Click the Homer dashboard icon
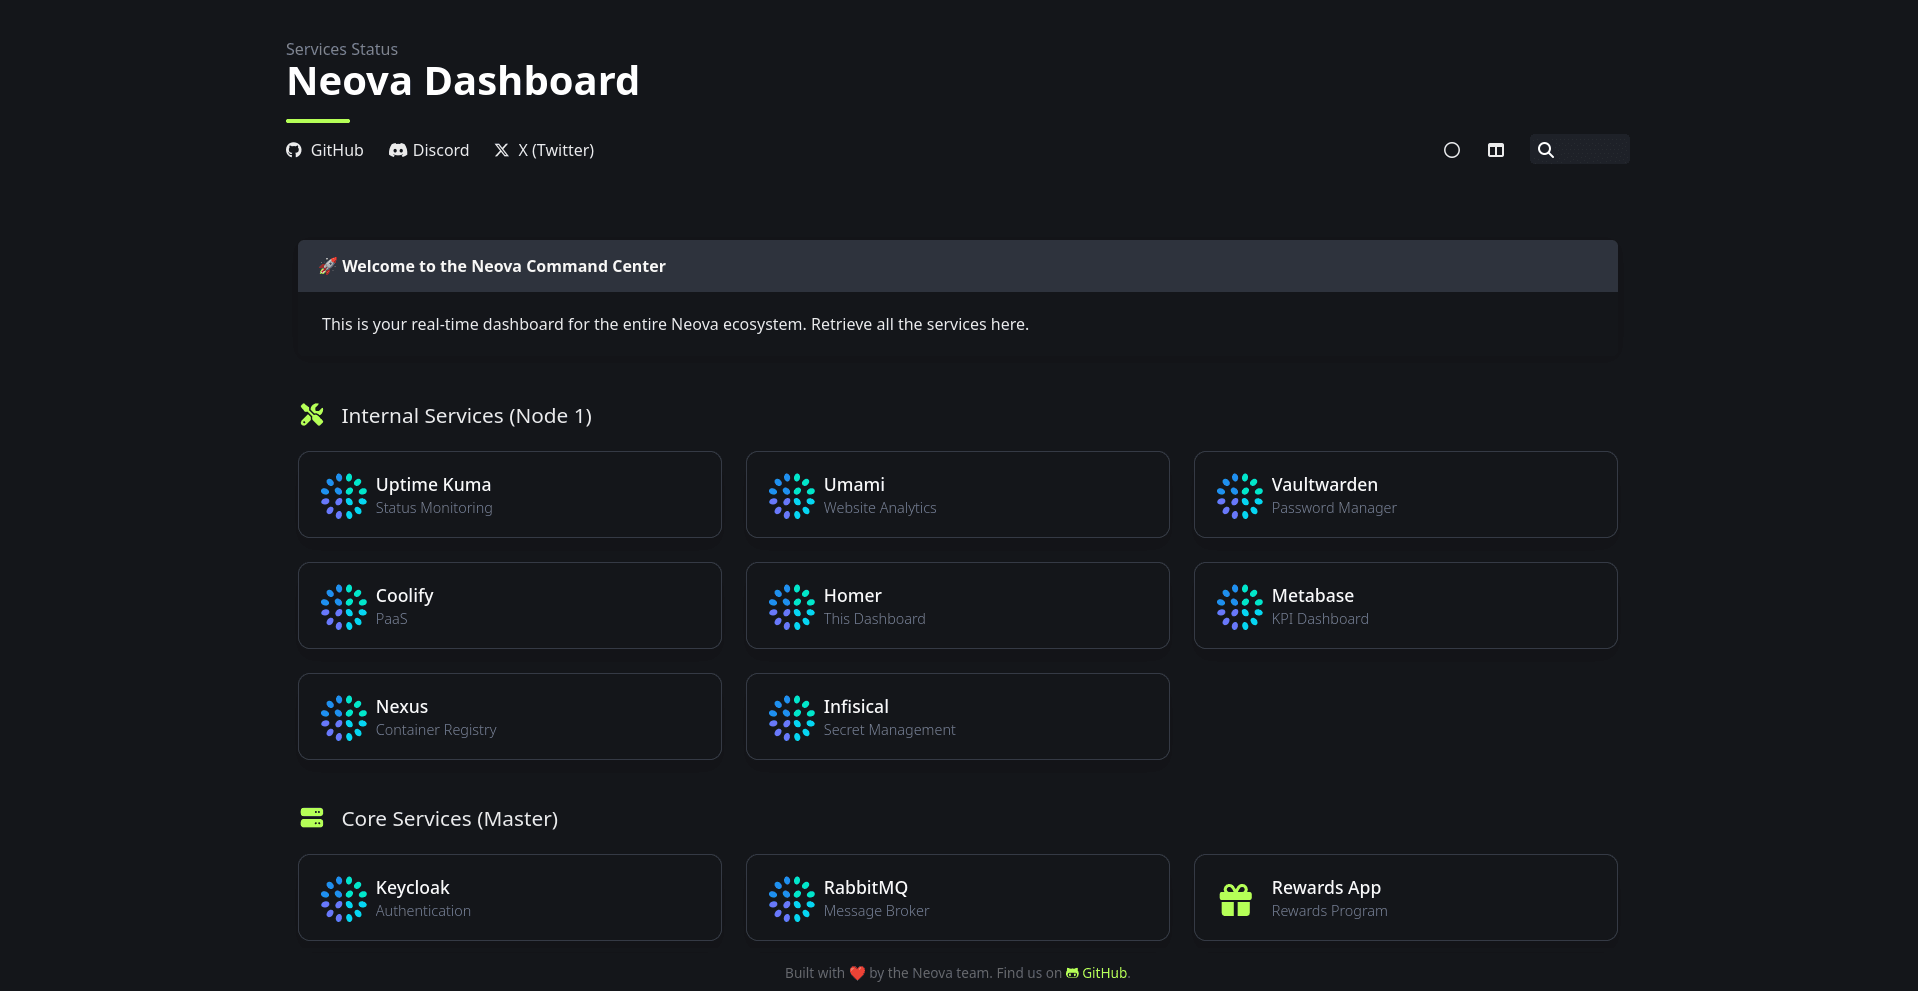The width and height of the screenshot is (1918, 991). (x=791, y=607)
